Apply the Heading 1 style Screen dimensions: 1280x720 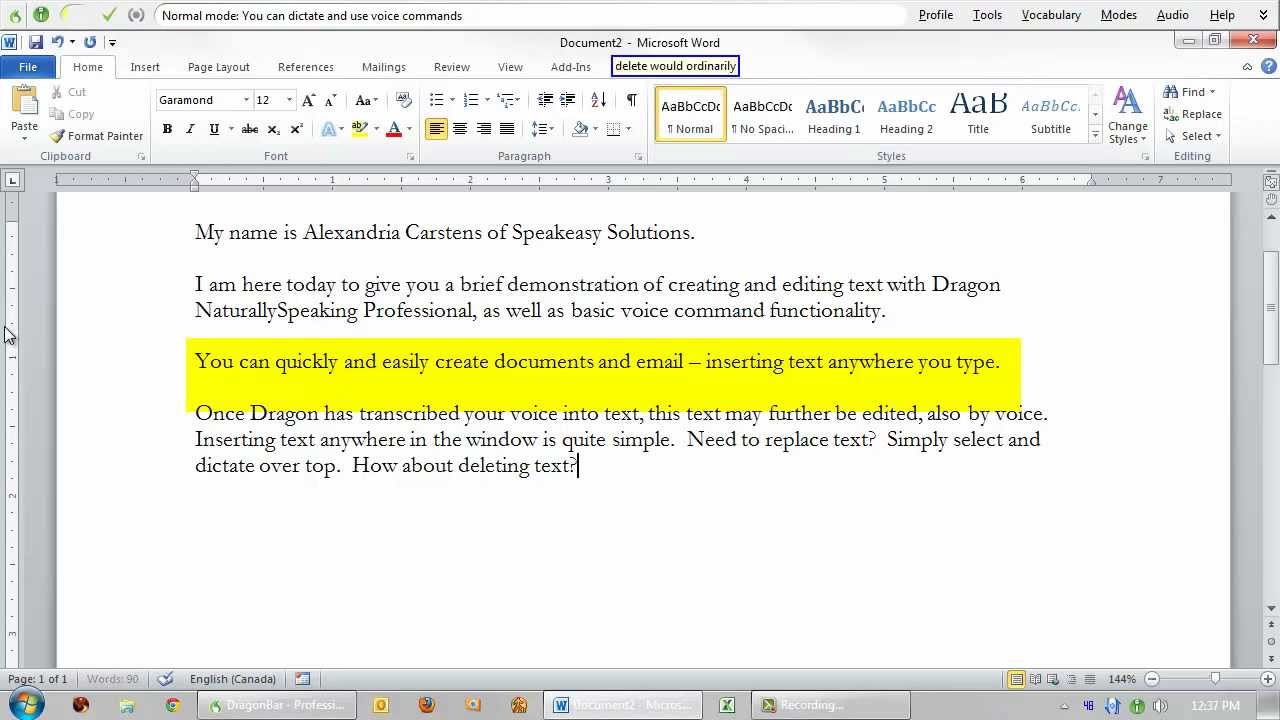(x=834, y=115)
